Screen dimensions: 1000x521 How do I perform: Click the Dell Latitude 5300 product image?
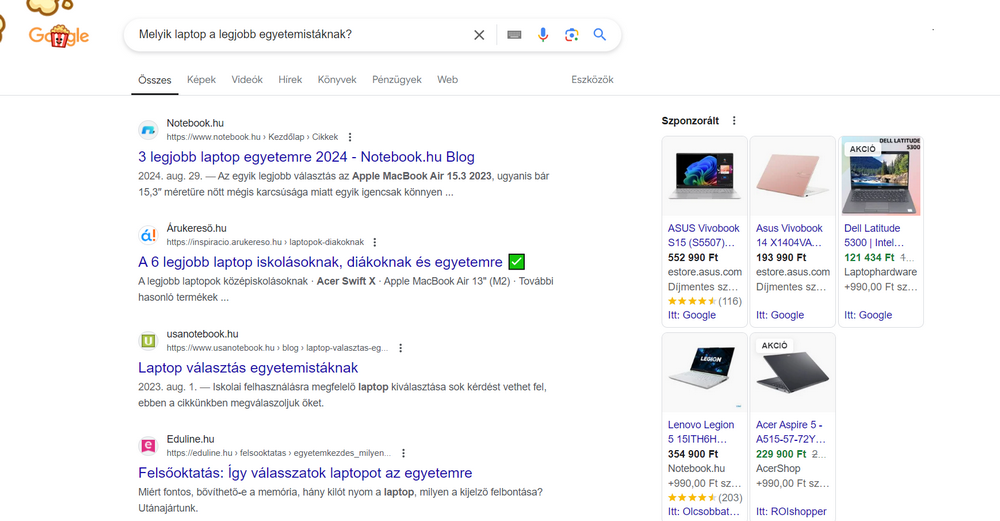[881, 176]
